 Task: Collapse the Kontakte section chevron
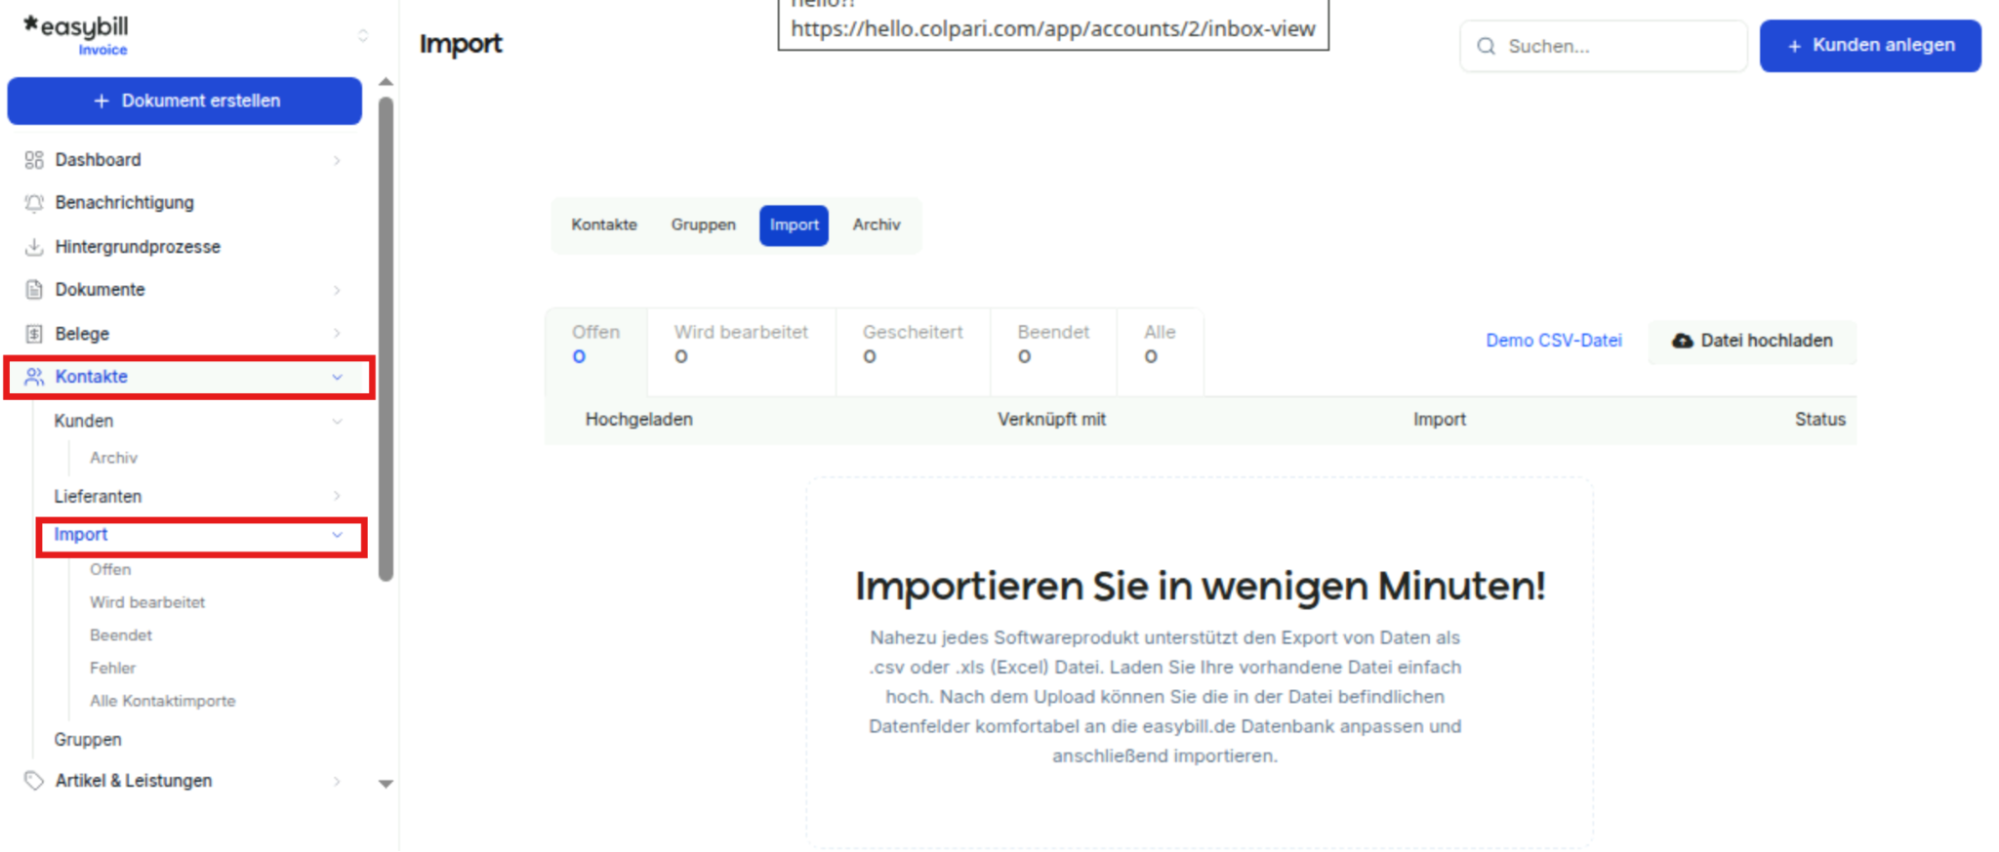337,377
